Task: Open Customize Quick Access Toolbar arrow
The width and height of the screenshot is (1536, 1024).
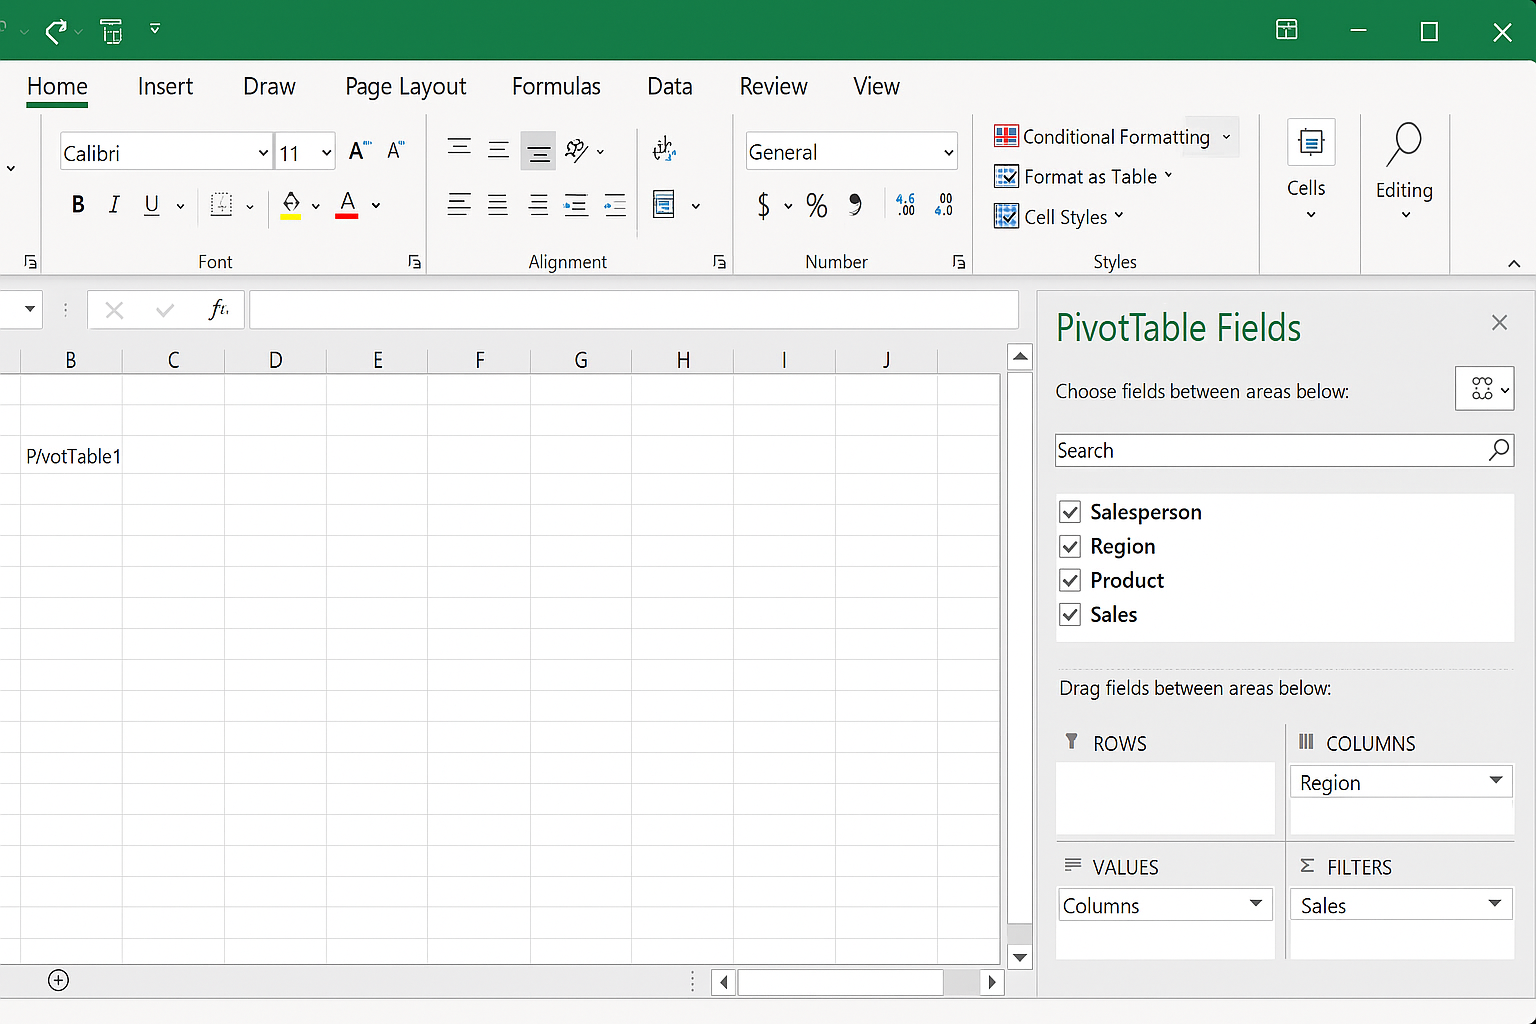Action: [x=155, y=29]
